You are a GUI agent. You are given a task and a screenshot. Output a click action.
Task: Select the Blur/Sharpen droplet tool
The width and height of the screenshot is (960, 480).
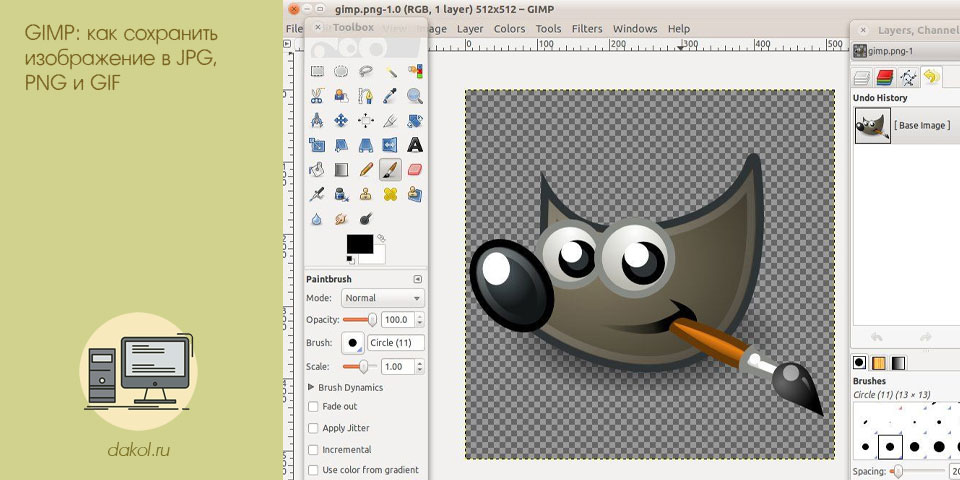click(x=317, y=219)
